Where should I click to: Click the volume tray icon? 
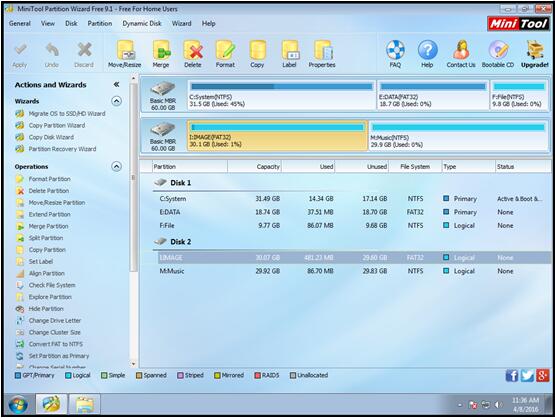(499, 405)
